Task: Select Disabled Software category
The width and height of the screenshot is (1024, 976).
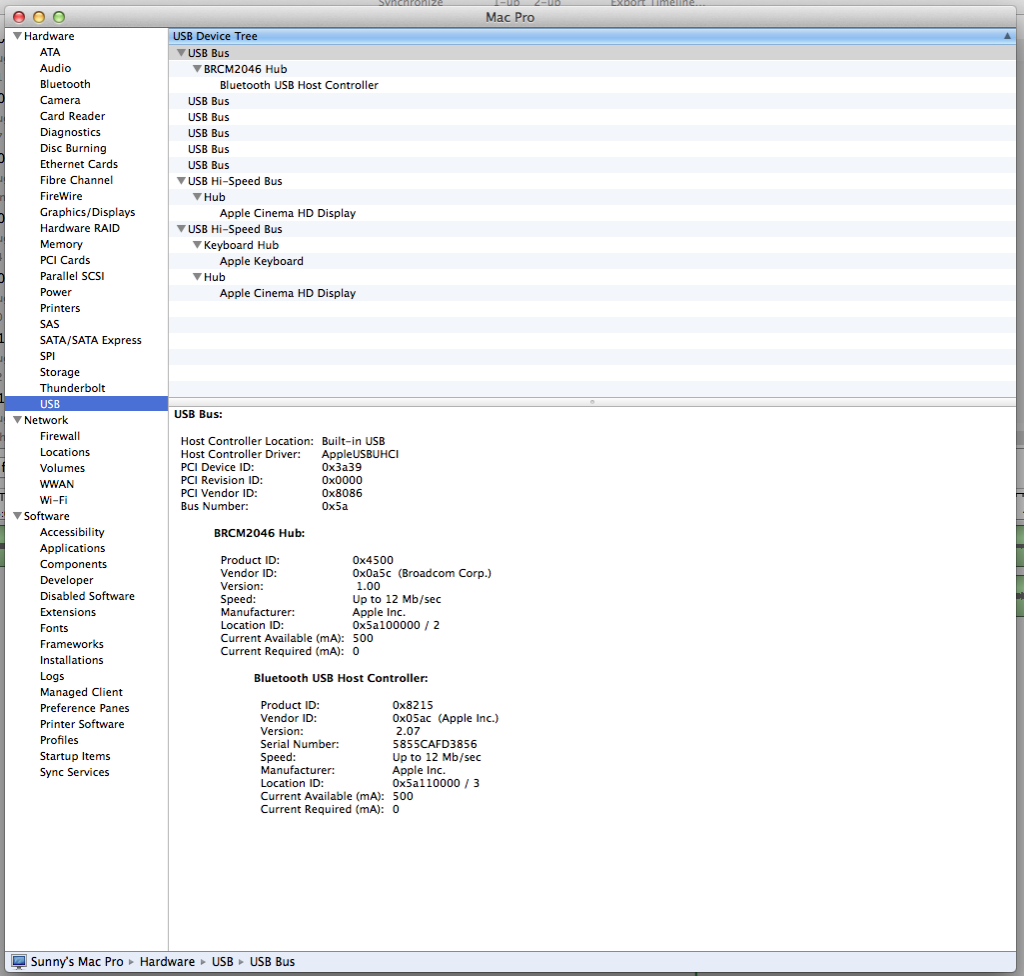Action: 88,596
